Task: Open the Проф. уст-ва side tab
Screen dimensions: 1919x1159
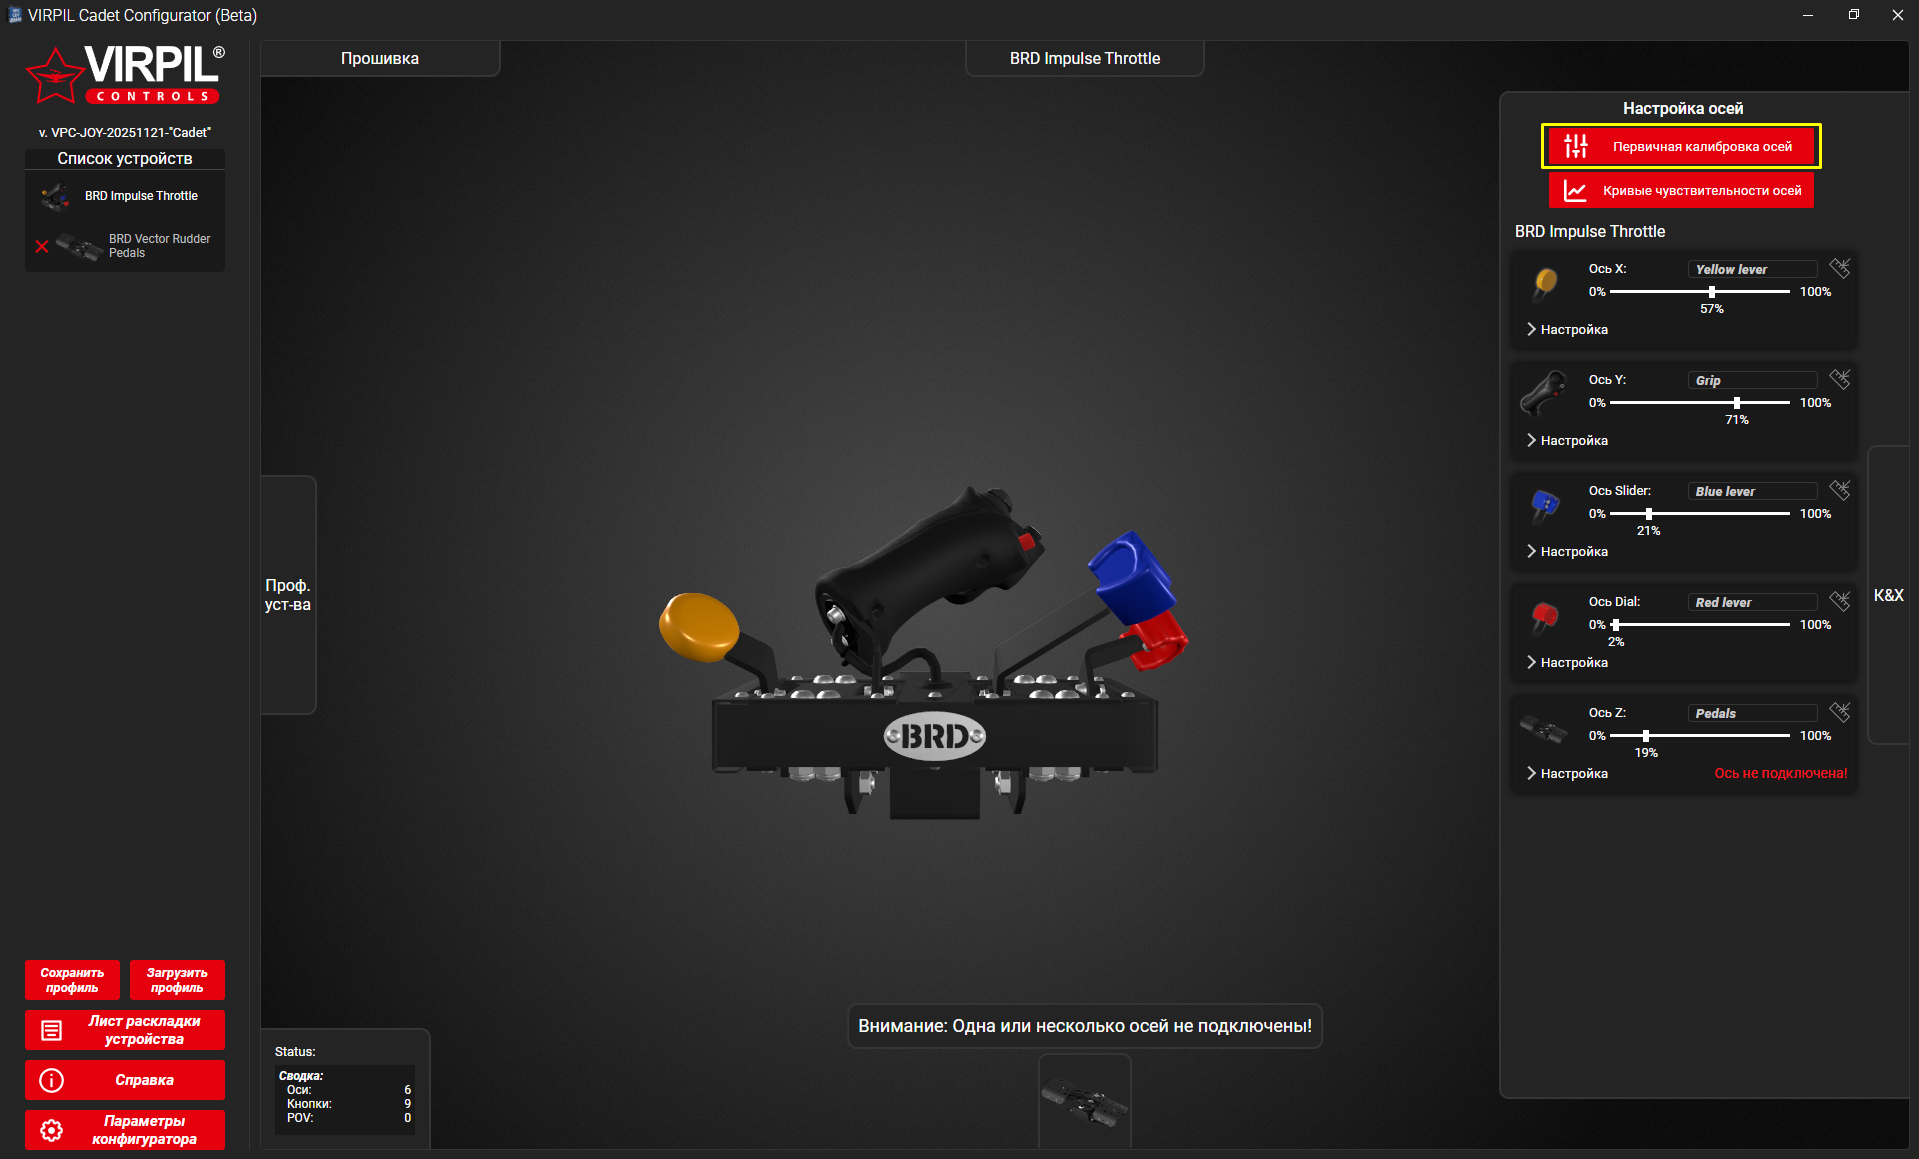Action: pyautogui.click(x=288, y=595)
